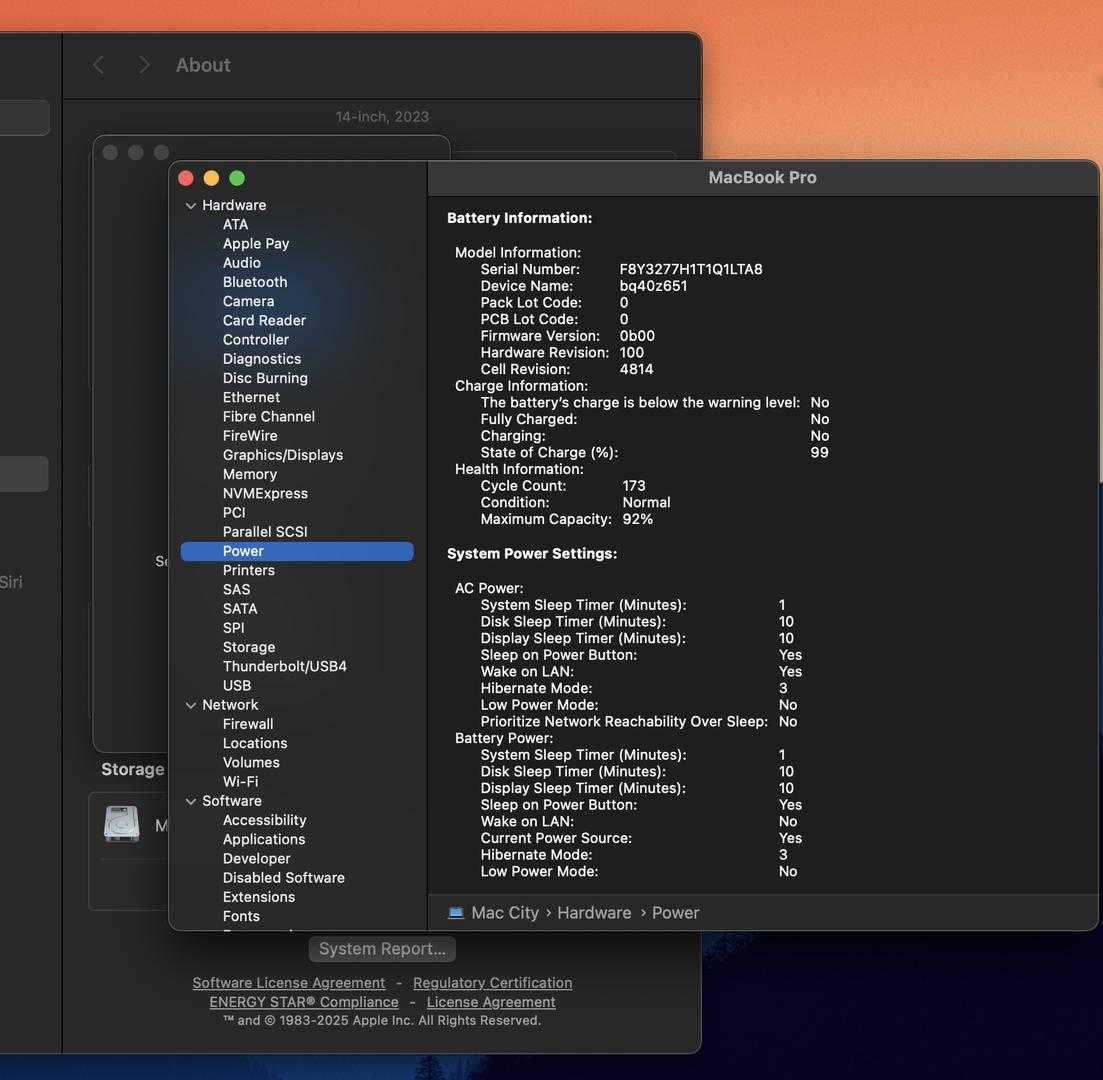Select Locations under Network
Screen dimensions: 1103x1080
click(x=255, y=744)
